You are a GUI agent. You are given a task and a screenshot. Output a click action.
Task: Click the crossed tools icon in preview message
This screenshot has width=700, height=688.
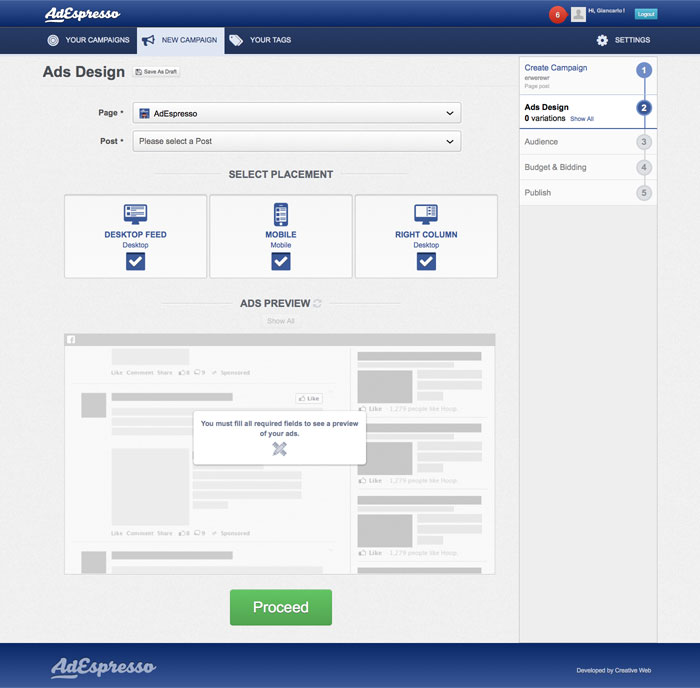(279, 449)
